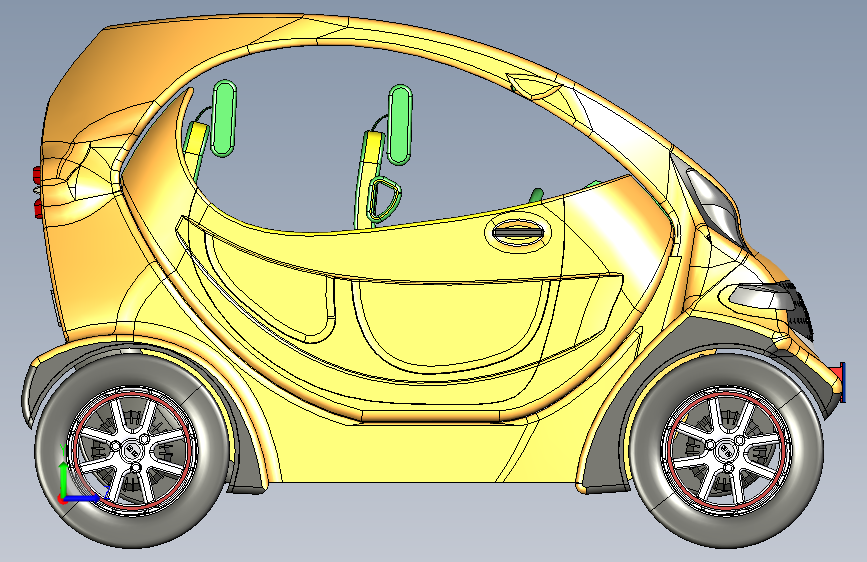This screenshot has height=562, width=867.
Task: Select the front wheel hub center
Action: tap(727, 452)
